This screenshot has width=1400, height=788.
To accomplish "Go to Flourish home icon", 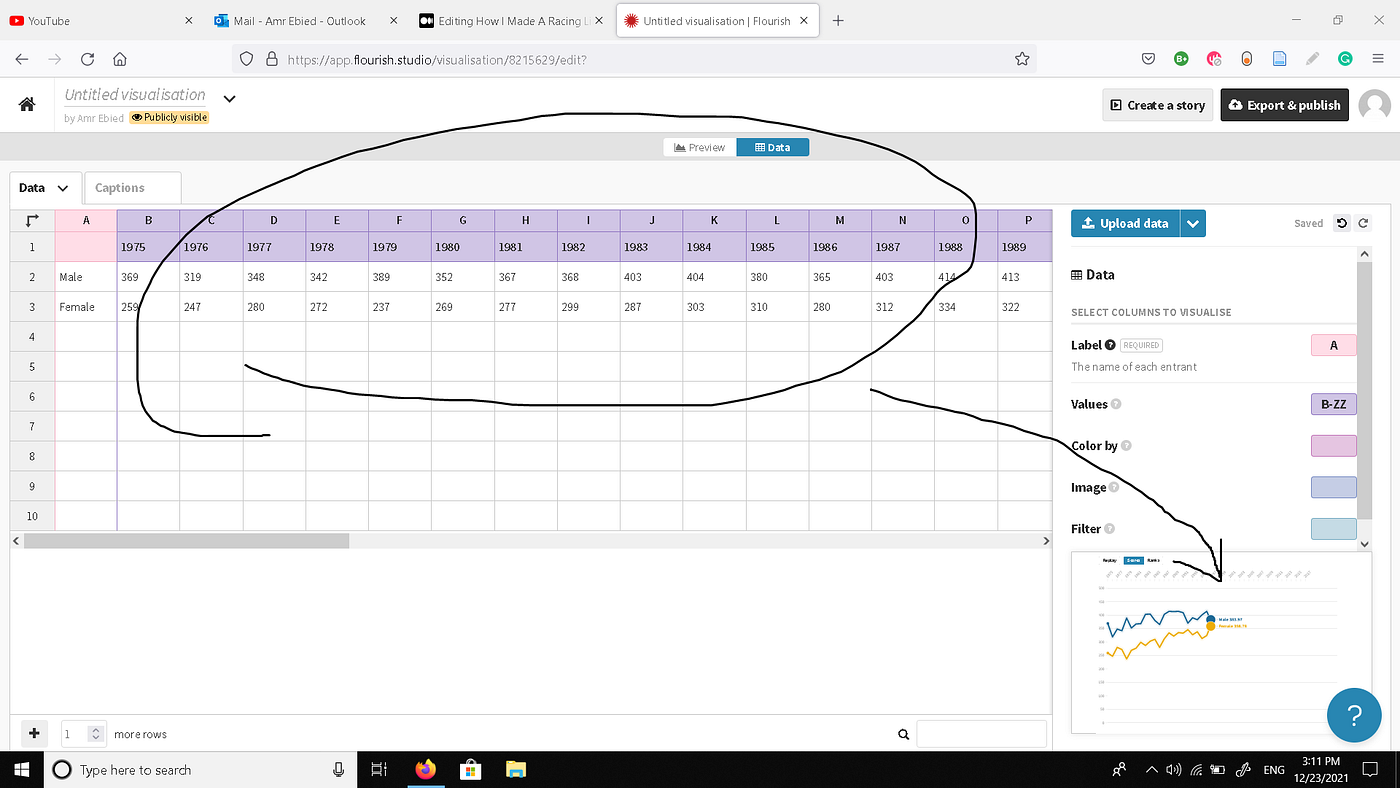I will tap(27, 104).
